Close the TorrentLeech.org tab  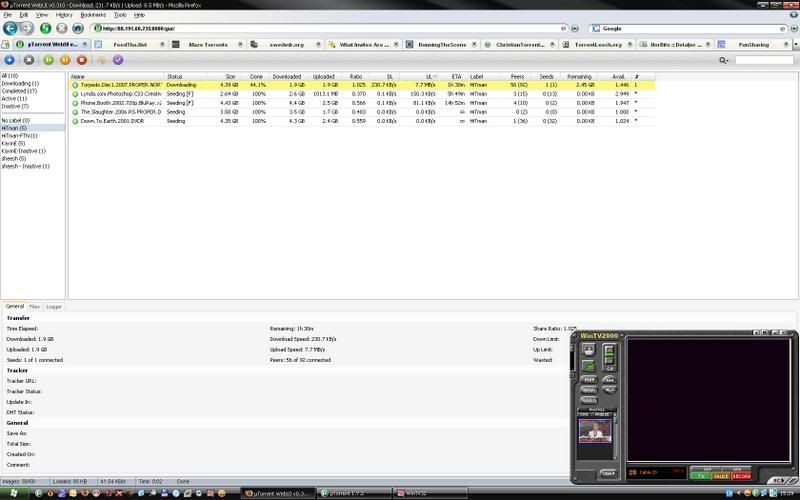click(x=630, y=45)
